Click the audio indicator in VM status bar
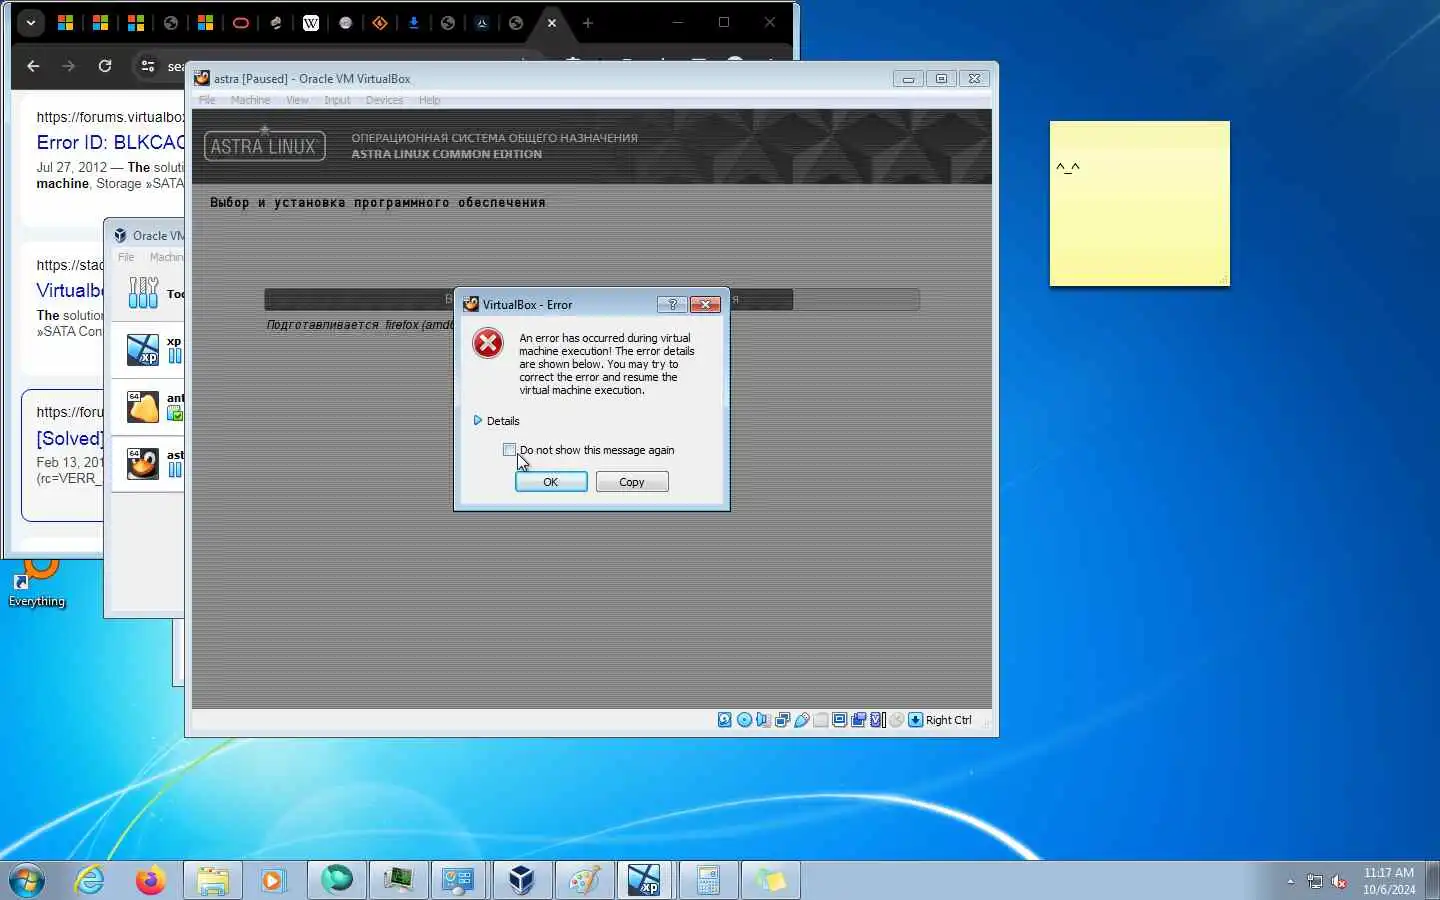This screenshot has width=1440, height=900. pyautogui.click(x=763, y=720)
